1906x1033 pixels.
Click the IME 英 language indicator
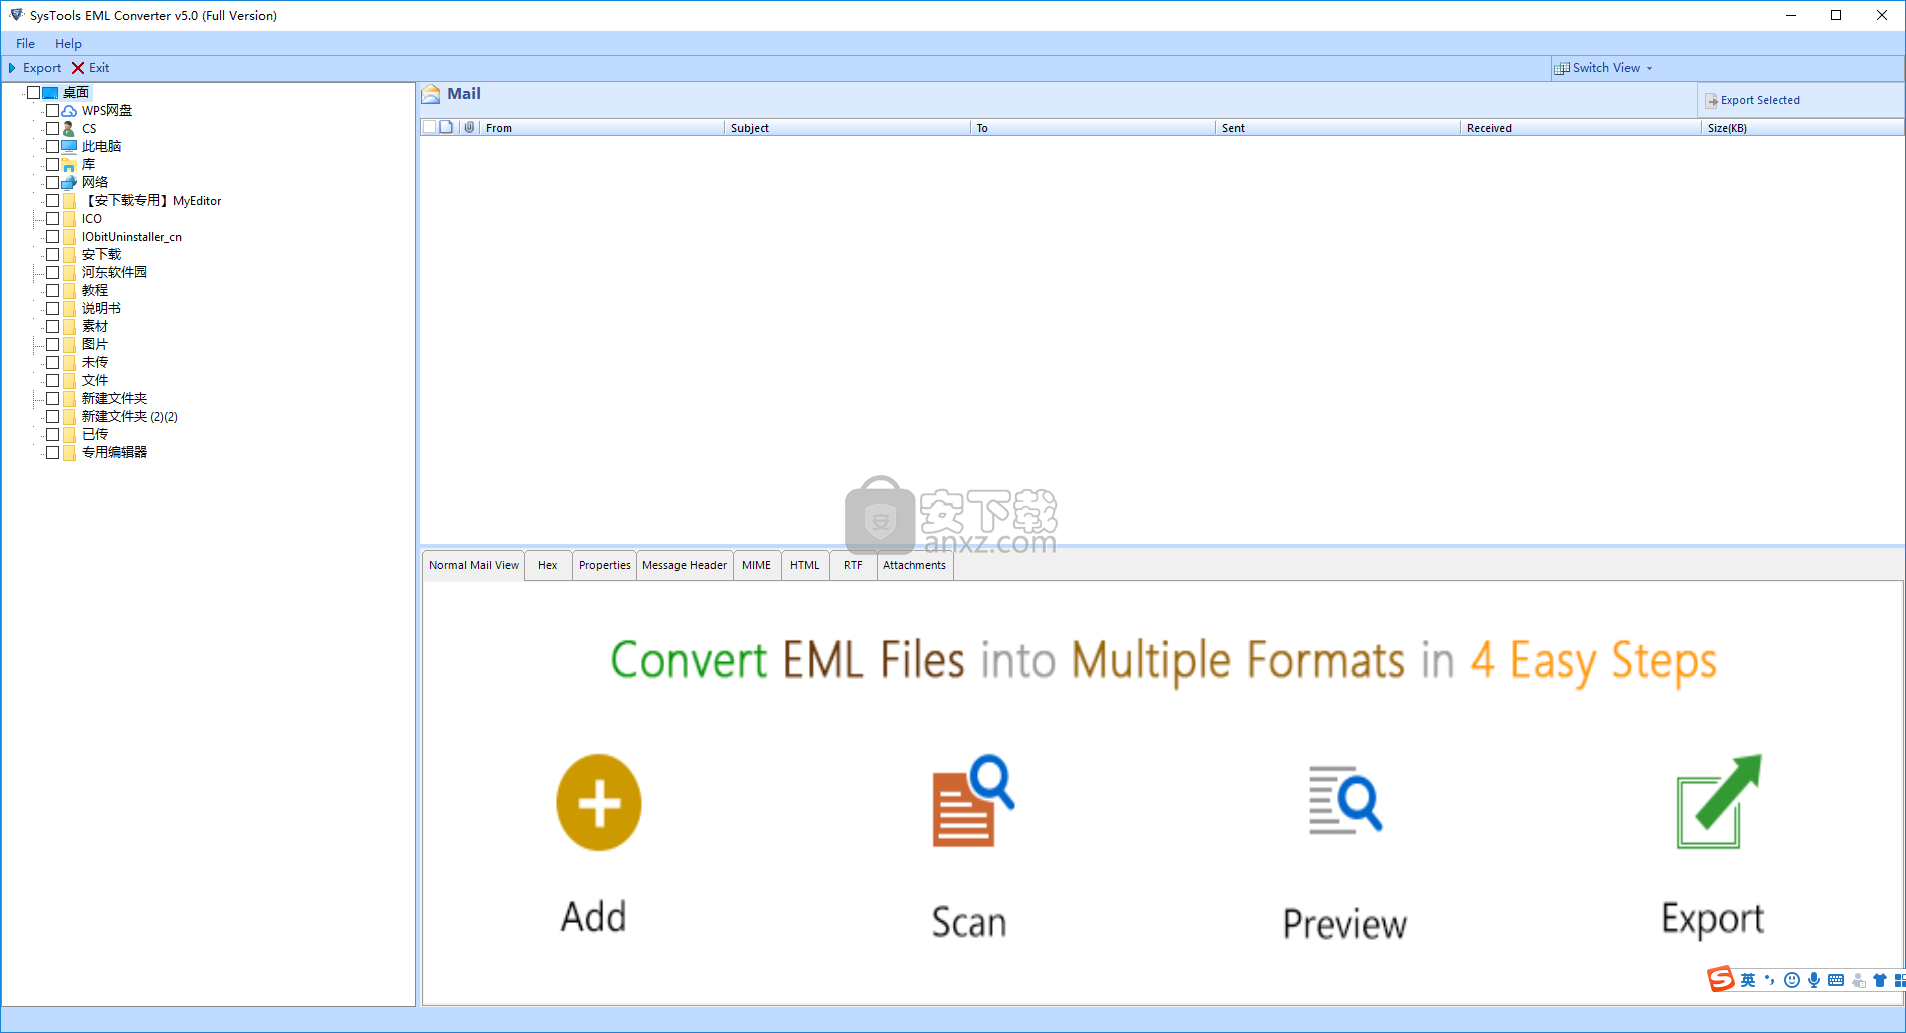[x=1748, y=980]
